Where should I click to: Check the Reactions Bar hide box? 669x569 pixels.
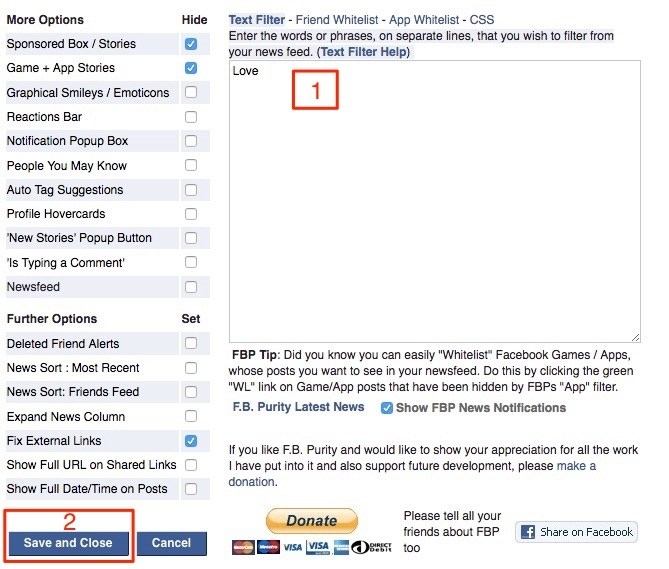pyautogui.click(x=191, y=117)
